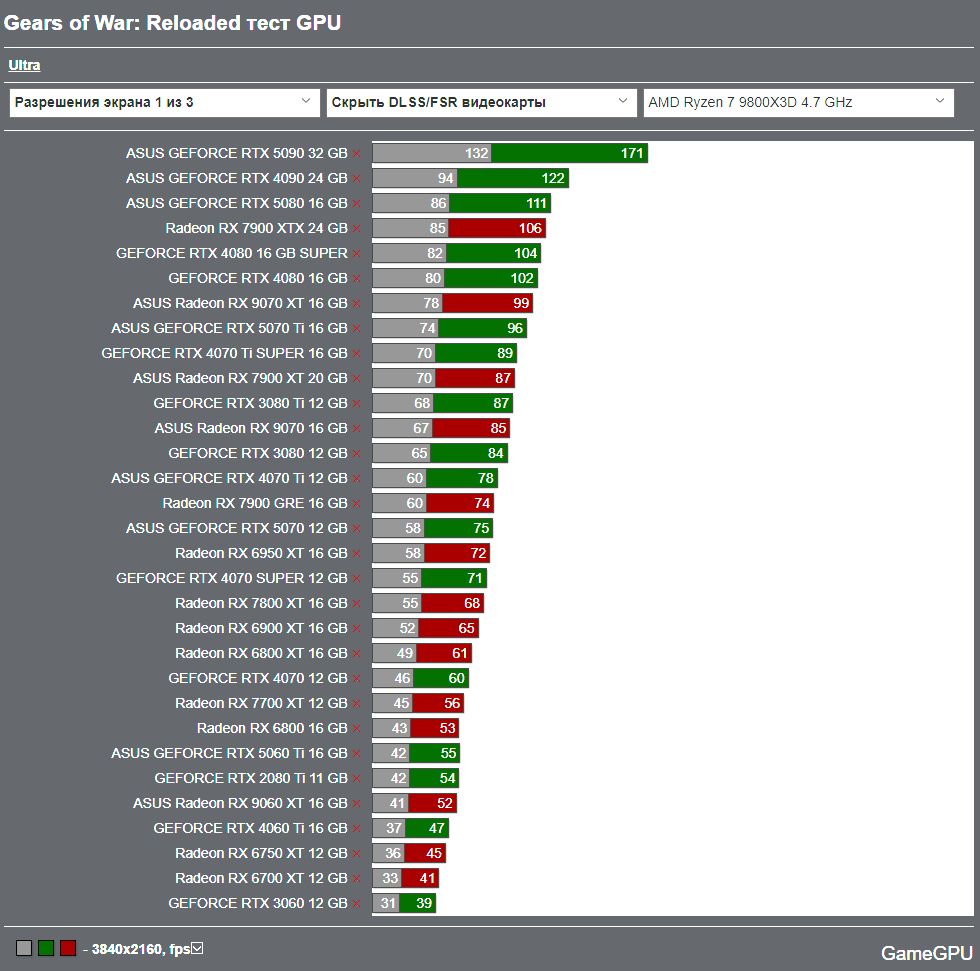The height and width of the screenshot is (971, 980).
Task: Click X next to GEFORCE RTX 2080 Ti 11 GB
Action: pyautogui.click(x=356, y=779)
